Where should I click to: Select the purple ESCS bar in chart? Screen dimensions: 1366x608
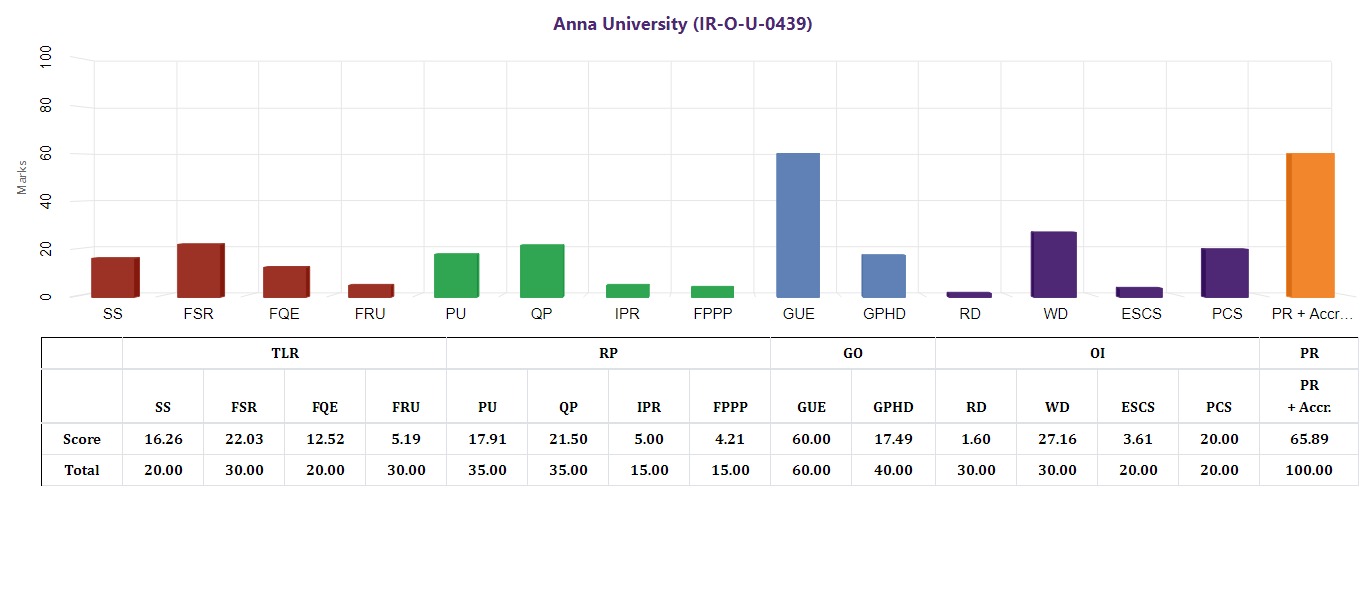pyautogui.click(x=1139, y=292)
